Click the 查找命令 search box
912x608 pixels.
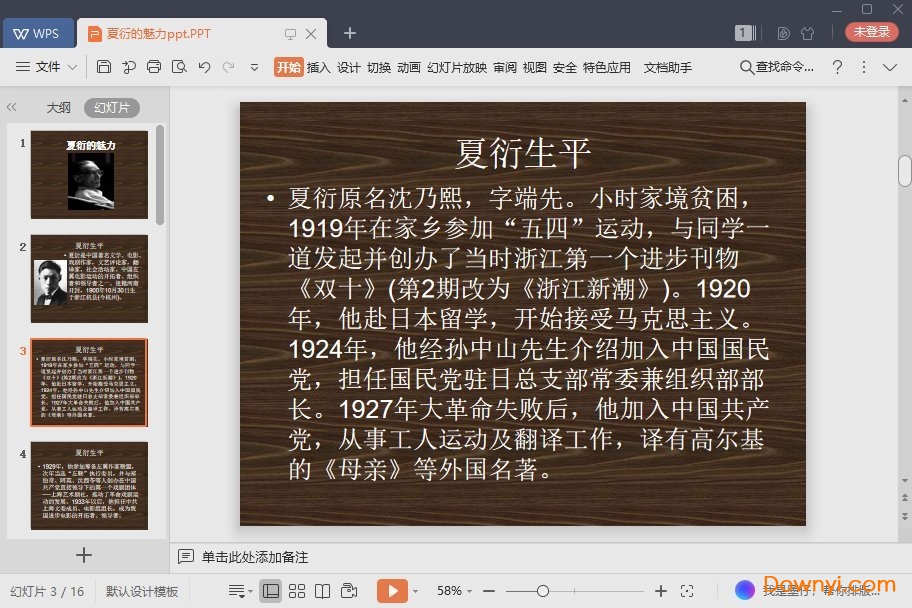point(777,67)
